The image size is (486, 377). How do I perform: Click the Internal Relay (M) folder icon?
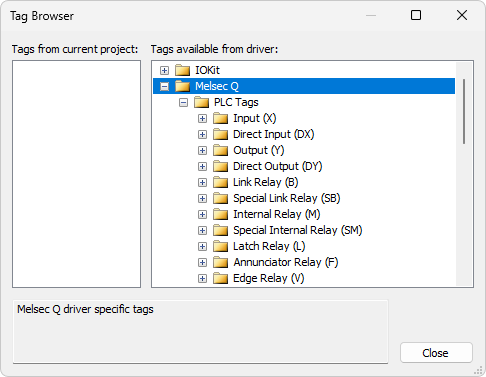[x=220, y=214]
